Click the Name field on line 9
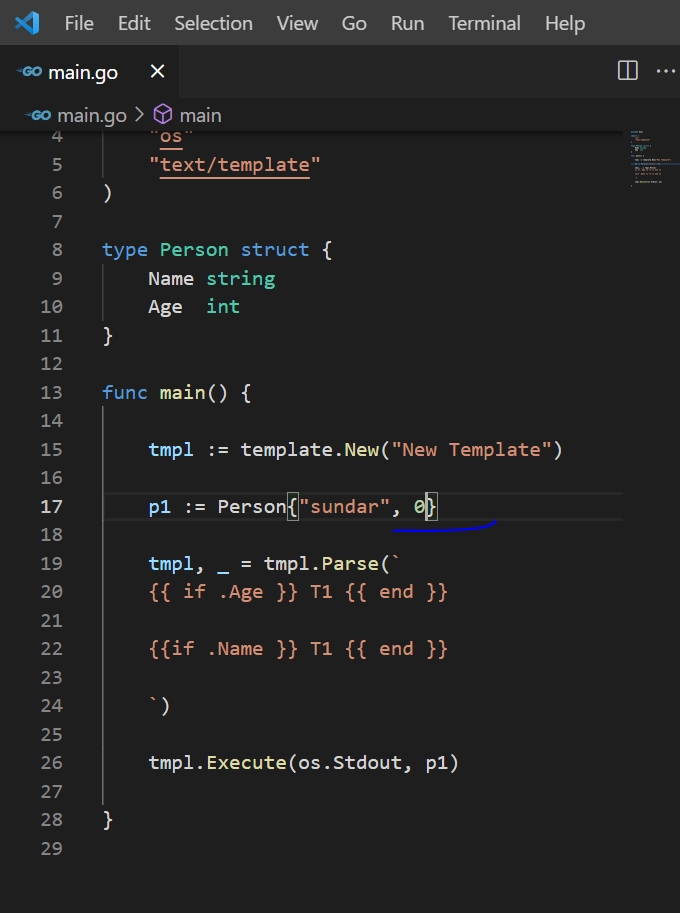This screenshot has height=913, width=680. click(x=171, y=278)
